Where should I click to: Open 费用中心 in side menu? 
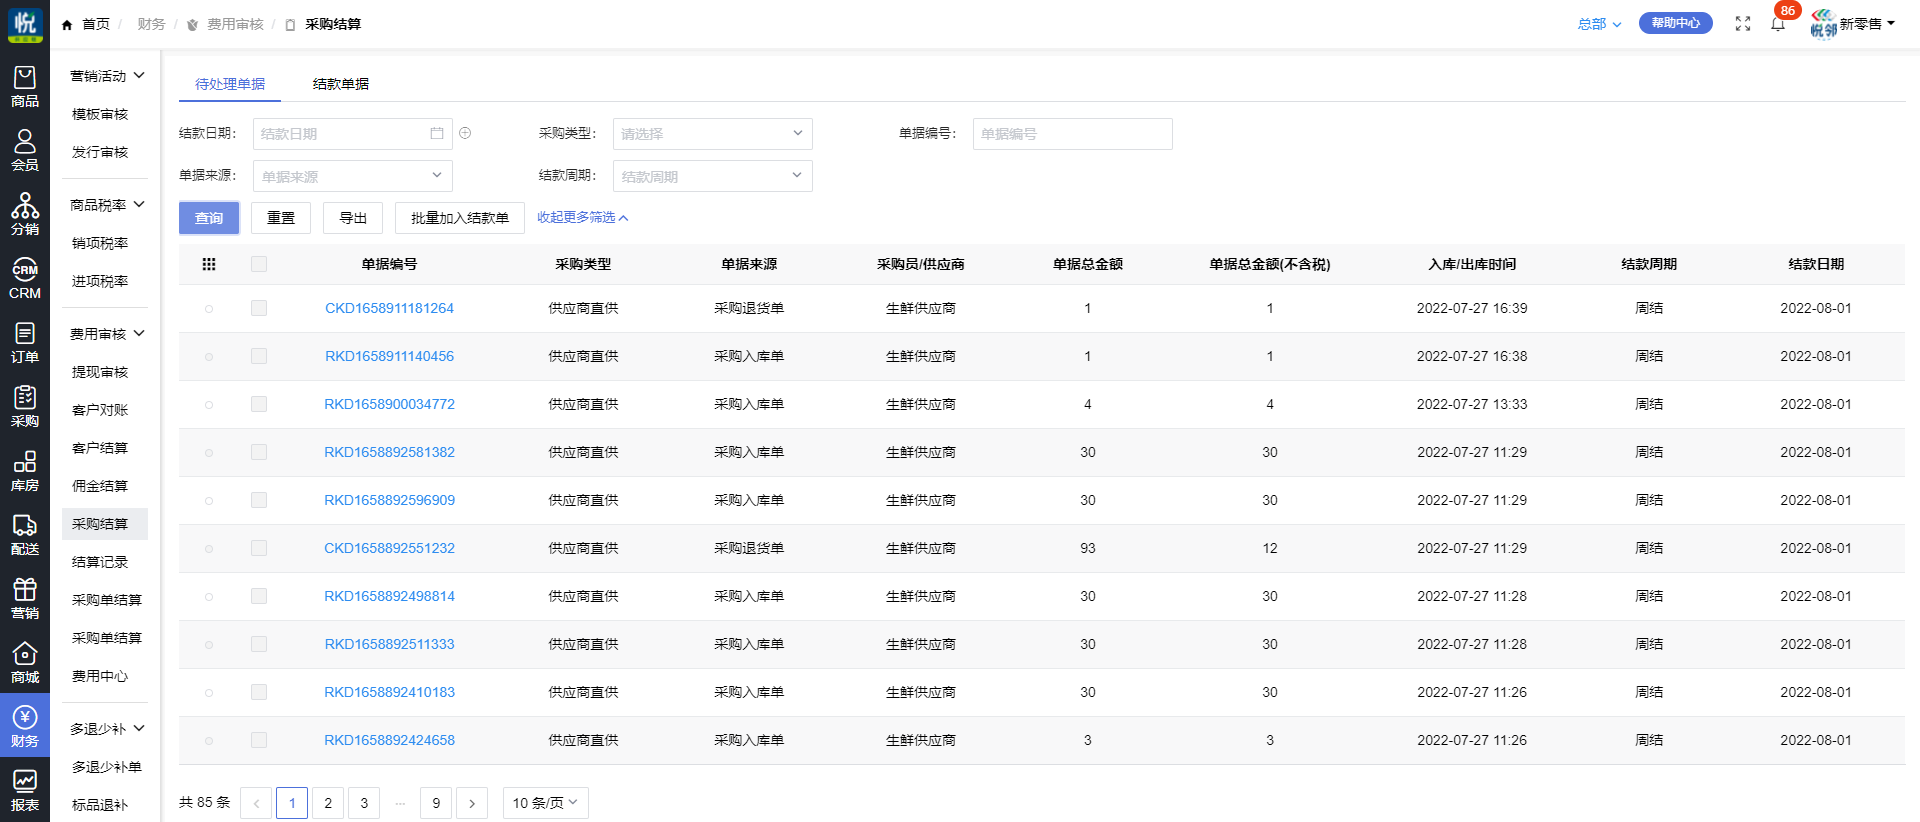point(100,676)
